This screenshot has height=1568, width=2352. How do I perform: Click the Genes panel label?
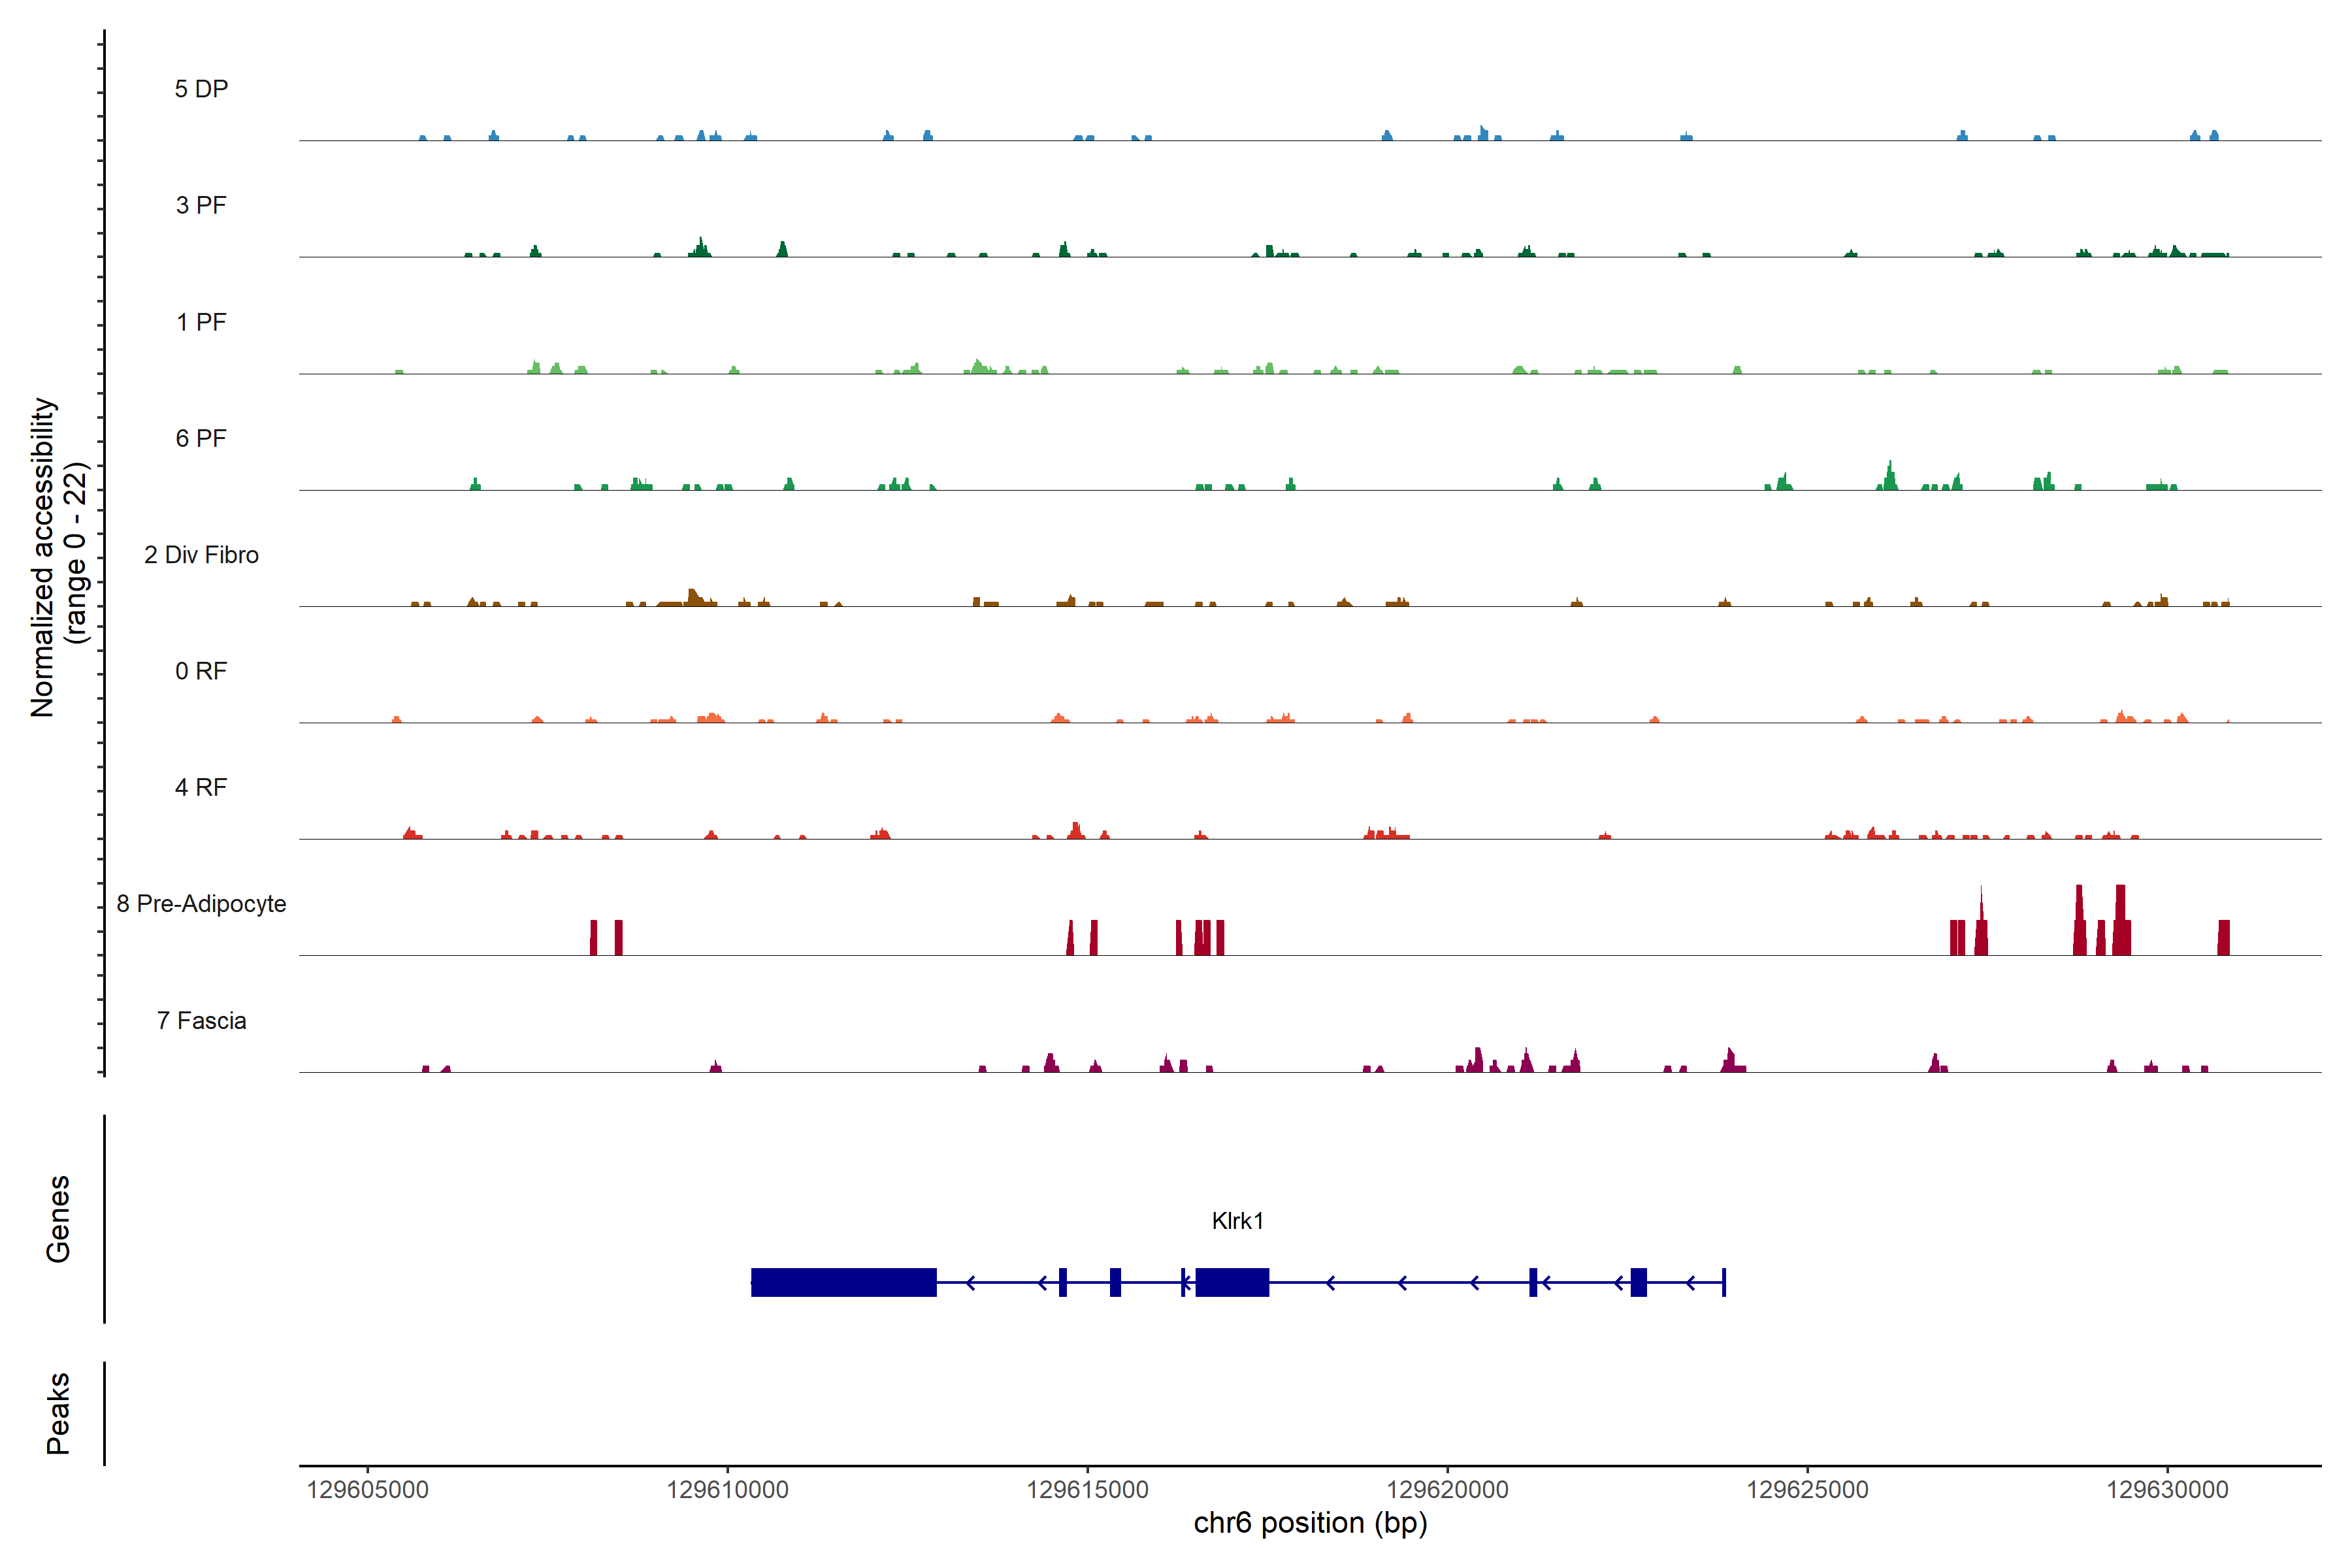58,1219
